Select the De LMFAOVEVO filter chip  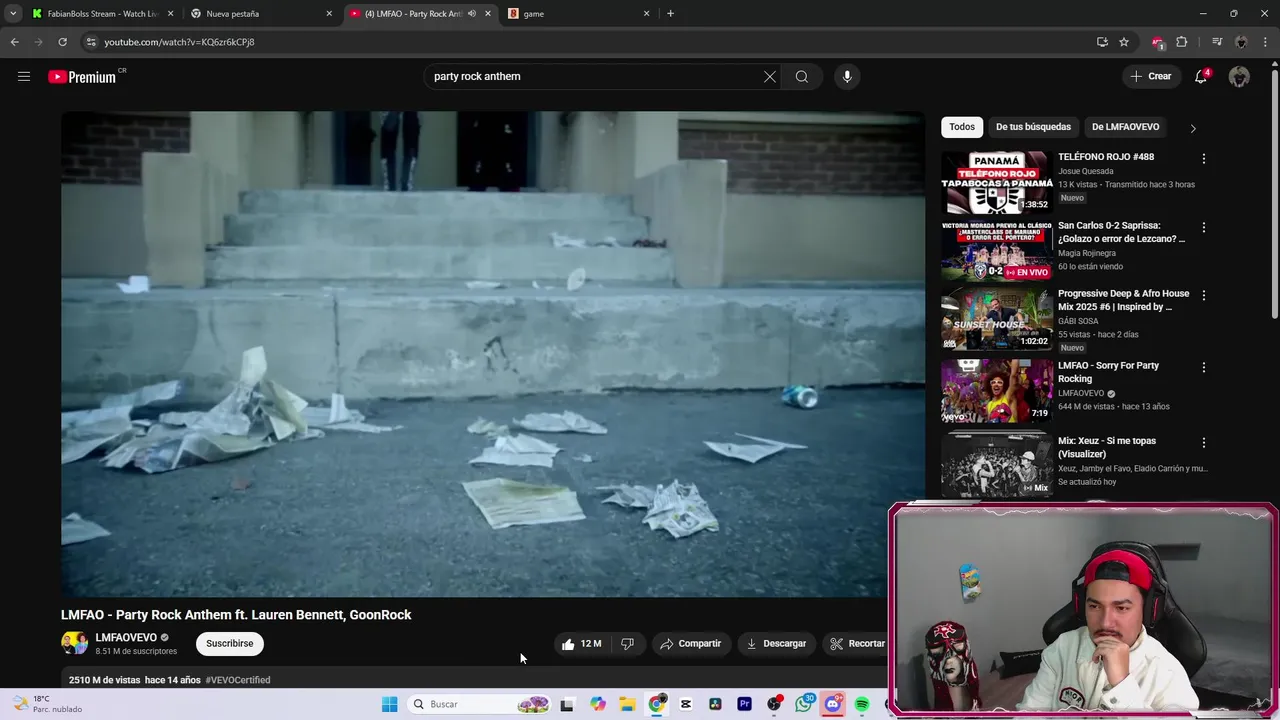pyautogui.click(x=1125, y=127)
